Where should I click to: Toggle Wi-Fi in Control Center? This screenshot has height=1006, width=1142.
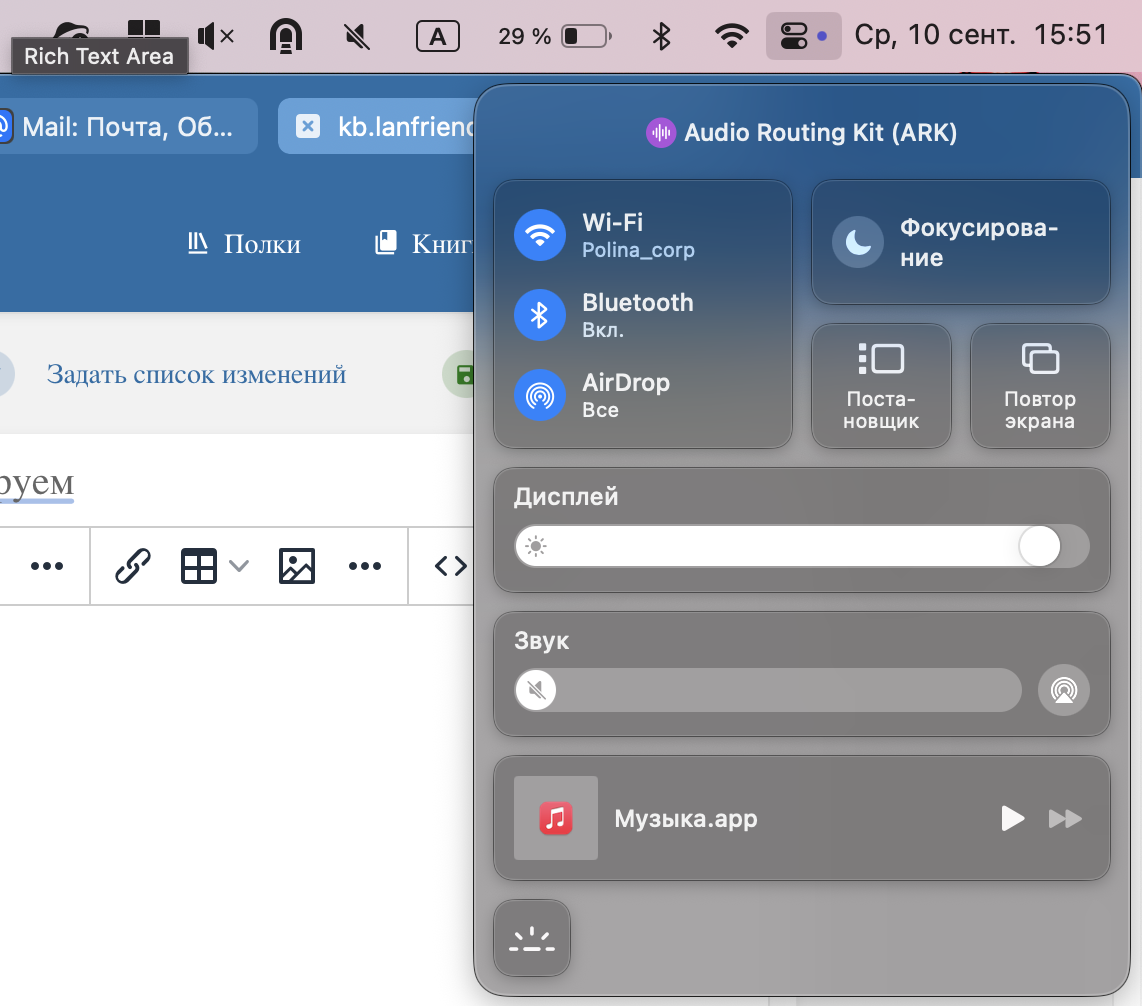point(540,235)
